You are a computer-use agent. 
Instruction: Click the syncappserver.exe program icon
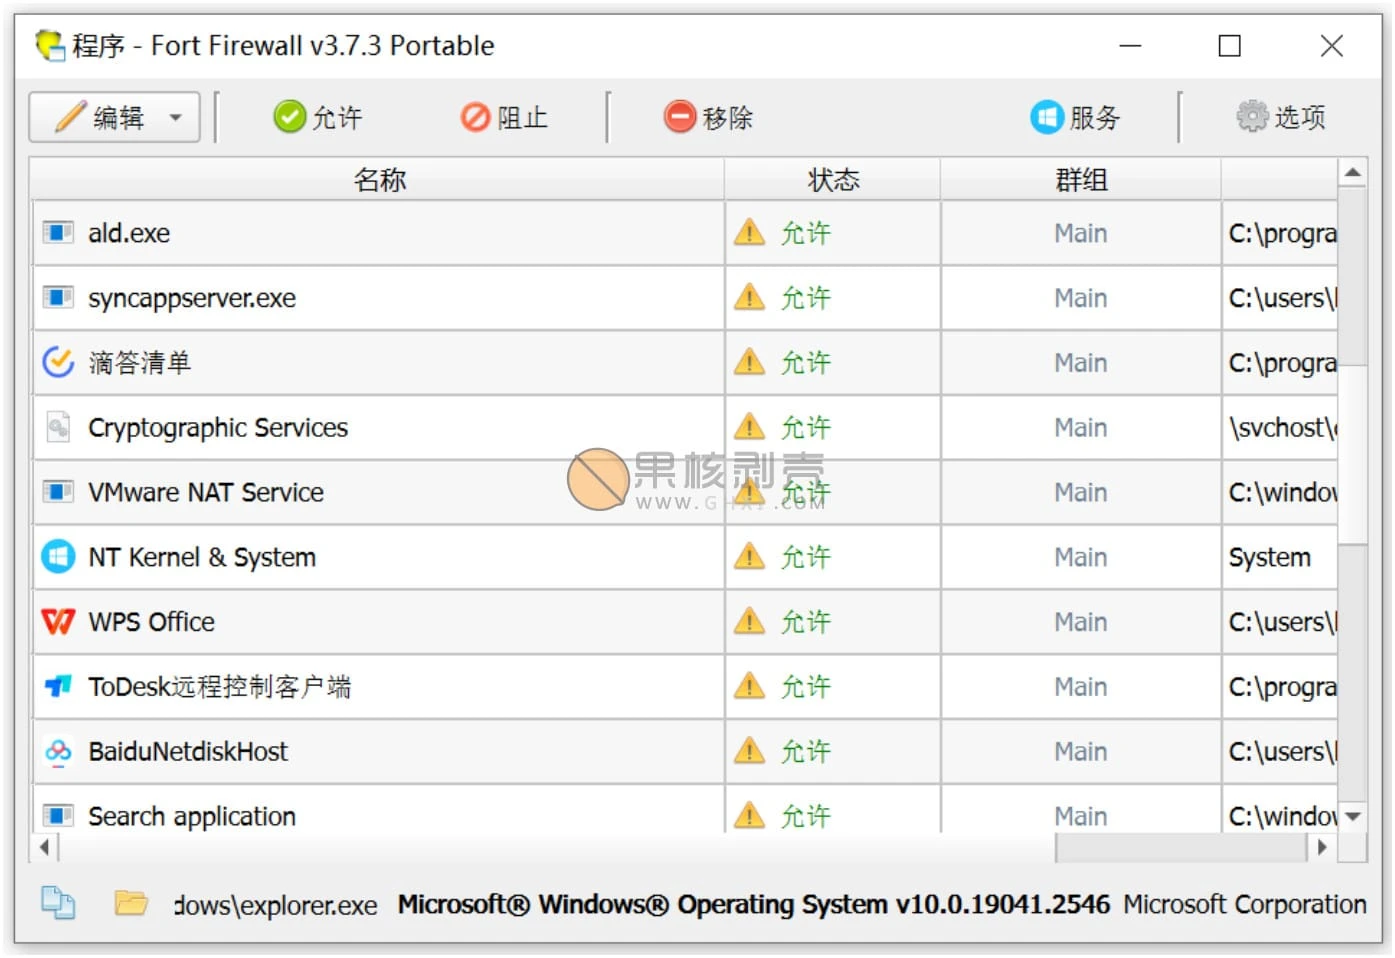58,298
